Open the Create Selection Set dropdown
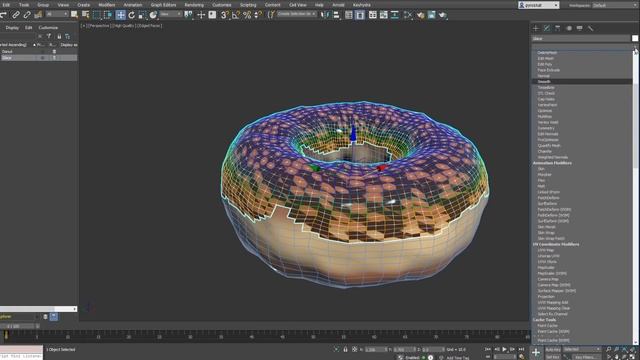The width and height of the screenshot is (640, 360). tap(297, 14)
